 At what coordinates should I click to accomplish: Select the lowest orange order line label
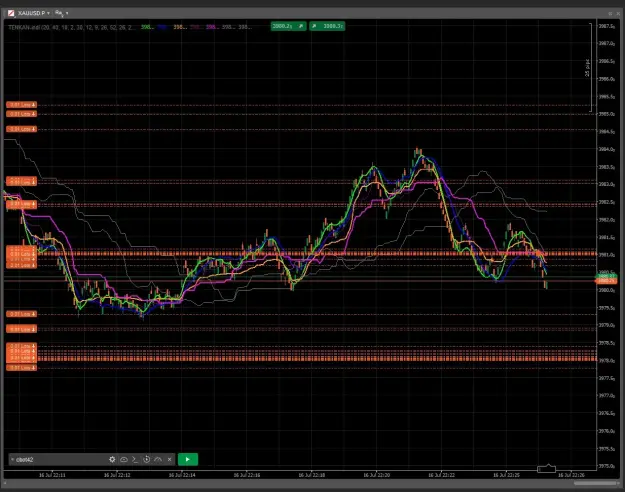pyautogui.click(x=22, y=368)
